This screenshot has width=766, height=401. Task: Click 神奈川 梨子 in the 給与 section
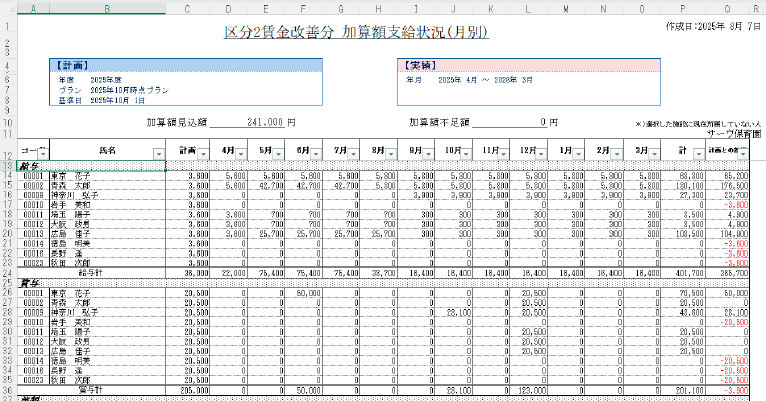pyautogui.click(x=75, y=195)
